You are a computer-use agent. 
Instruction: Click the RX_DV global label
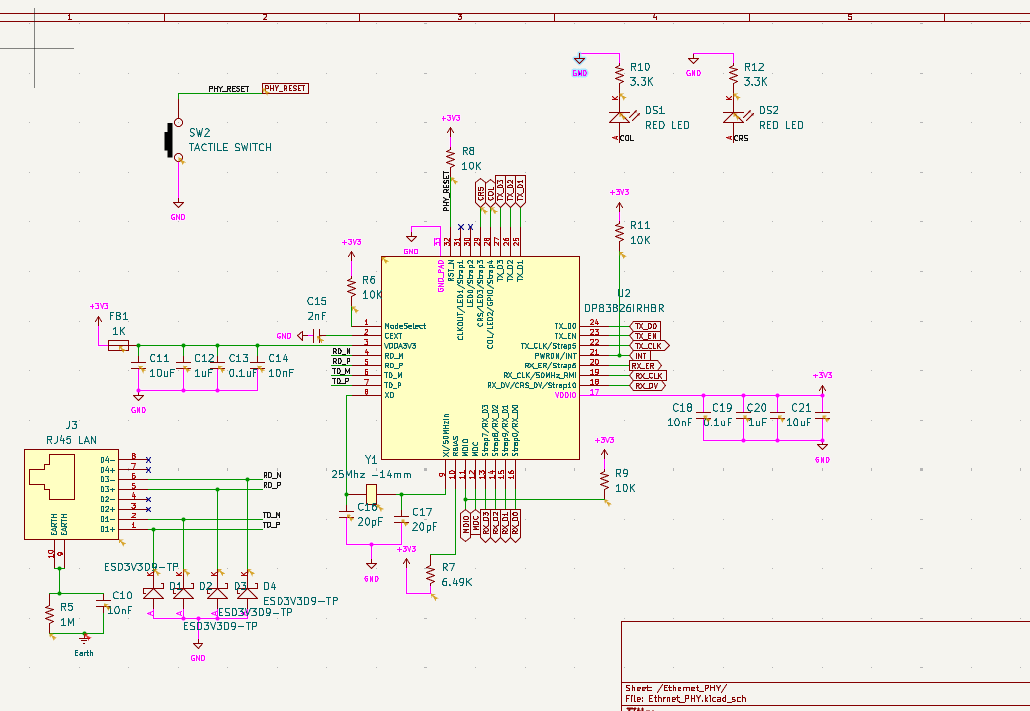click(647, 386)
